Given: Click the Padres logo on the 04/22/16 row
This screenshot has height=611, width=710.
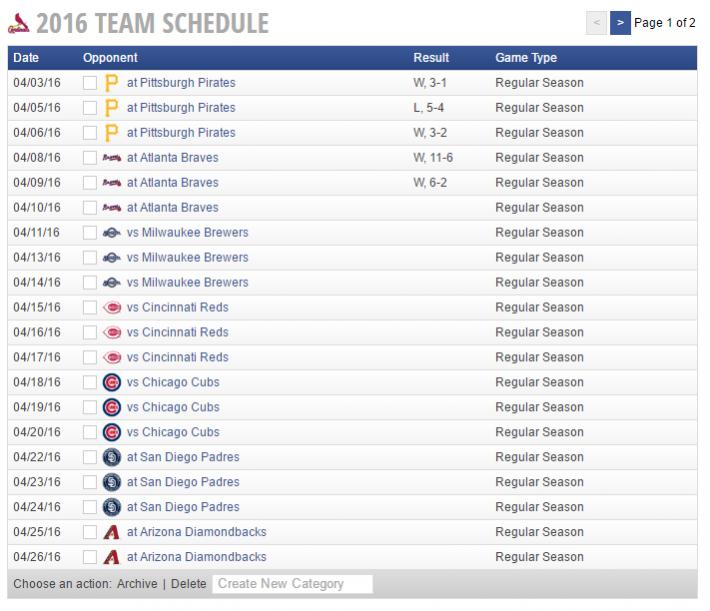Looking at the screenshot, I should tap(111, 458).
